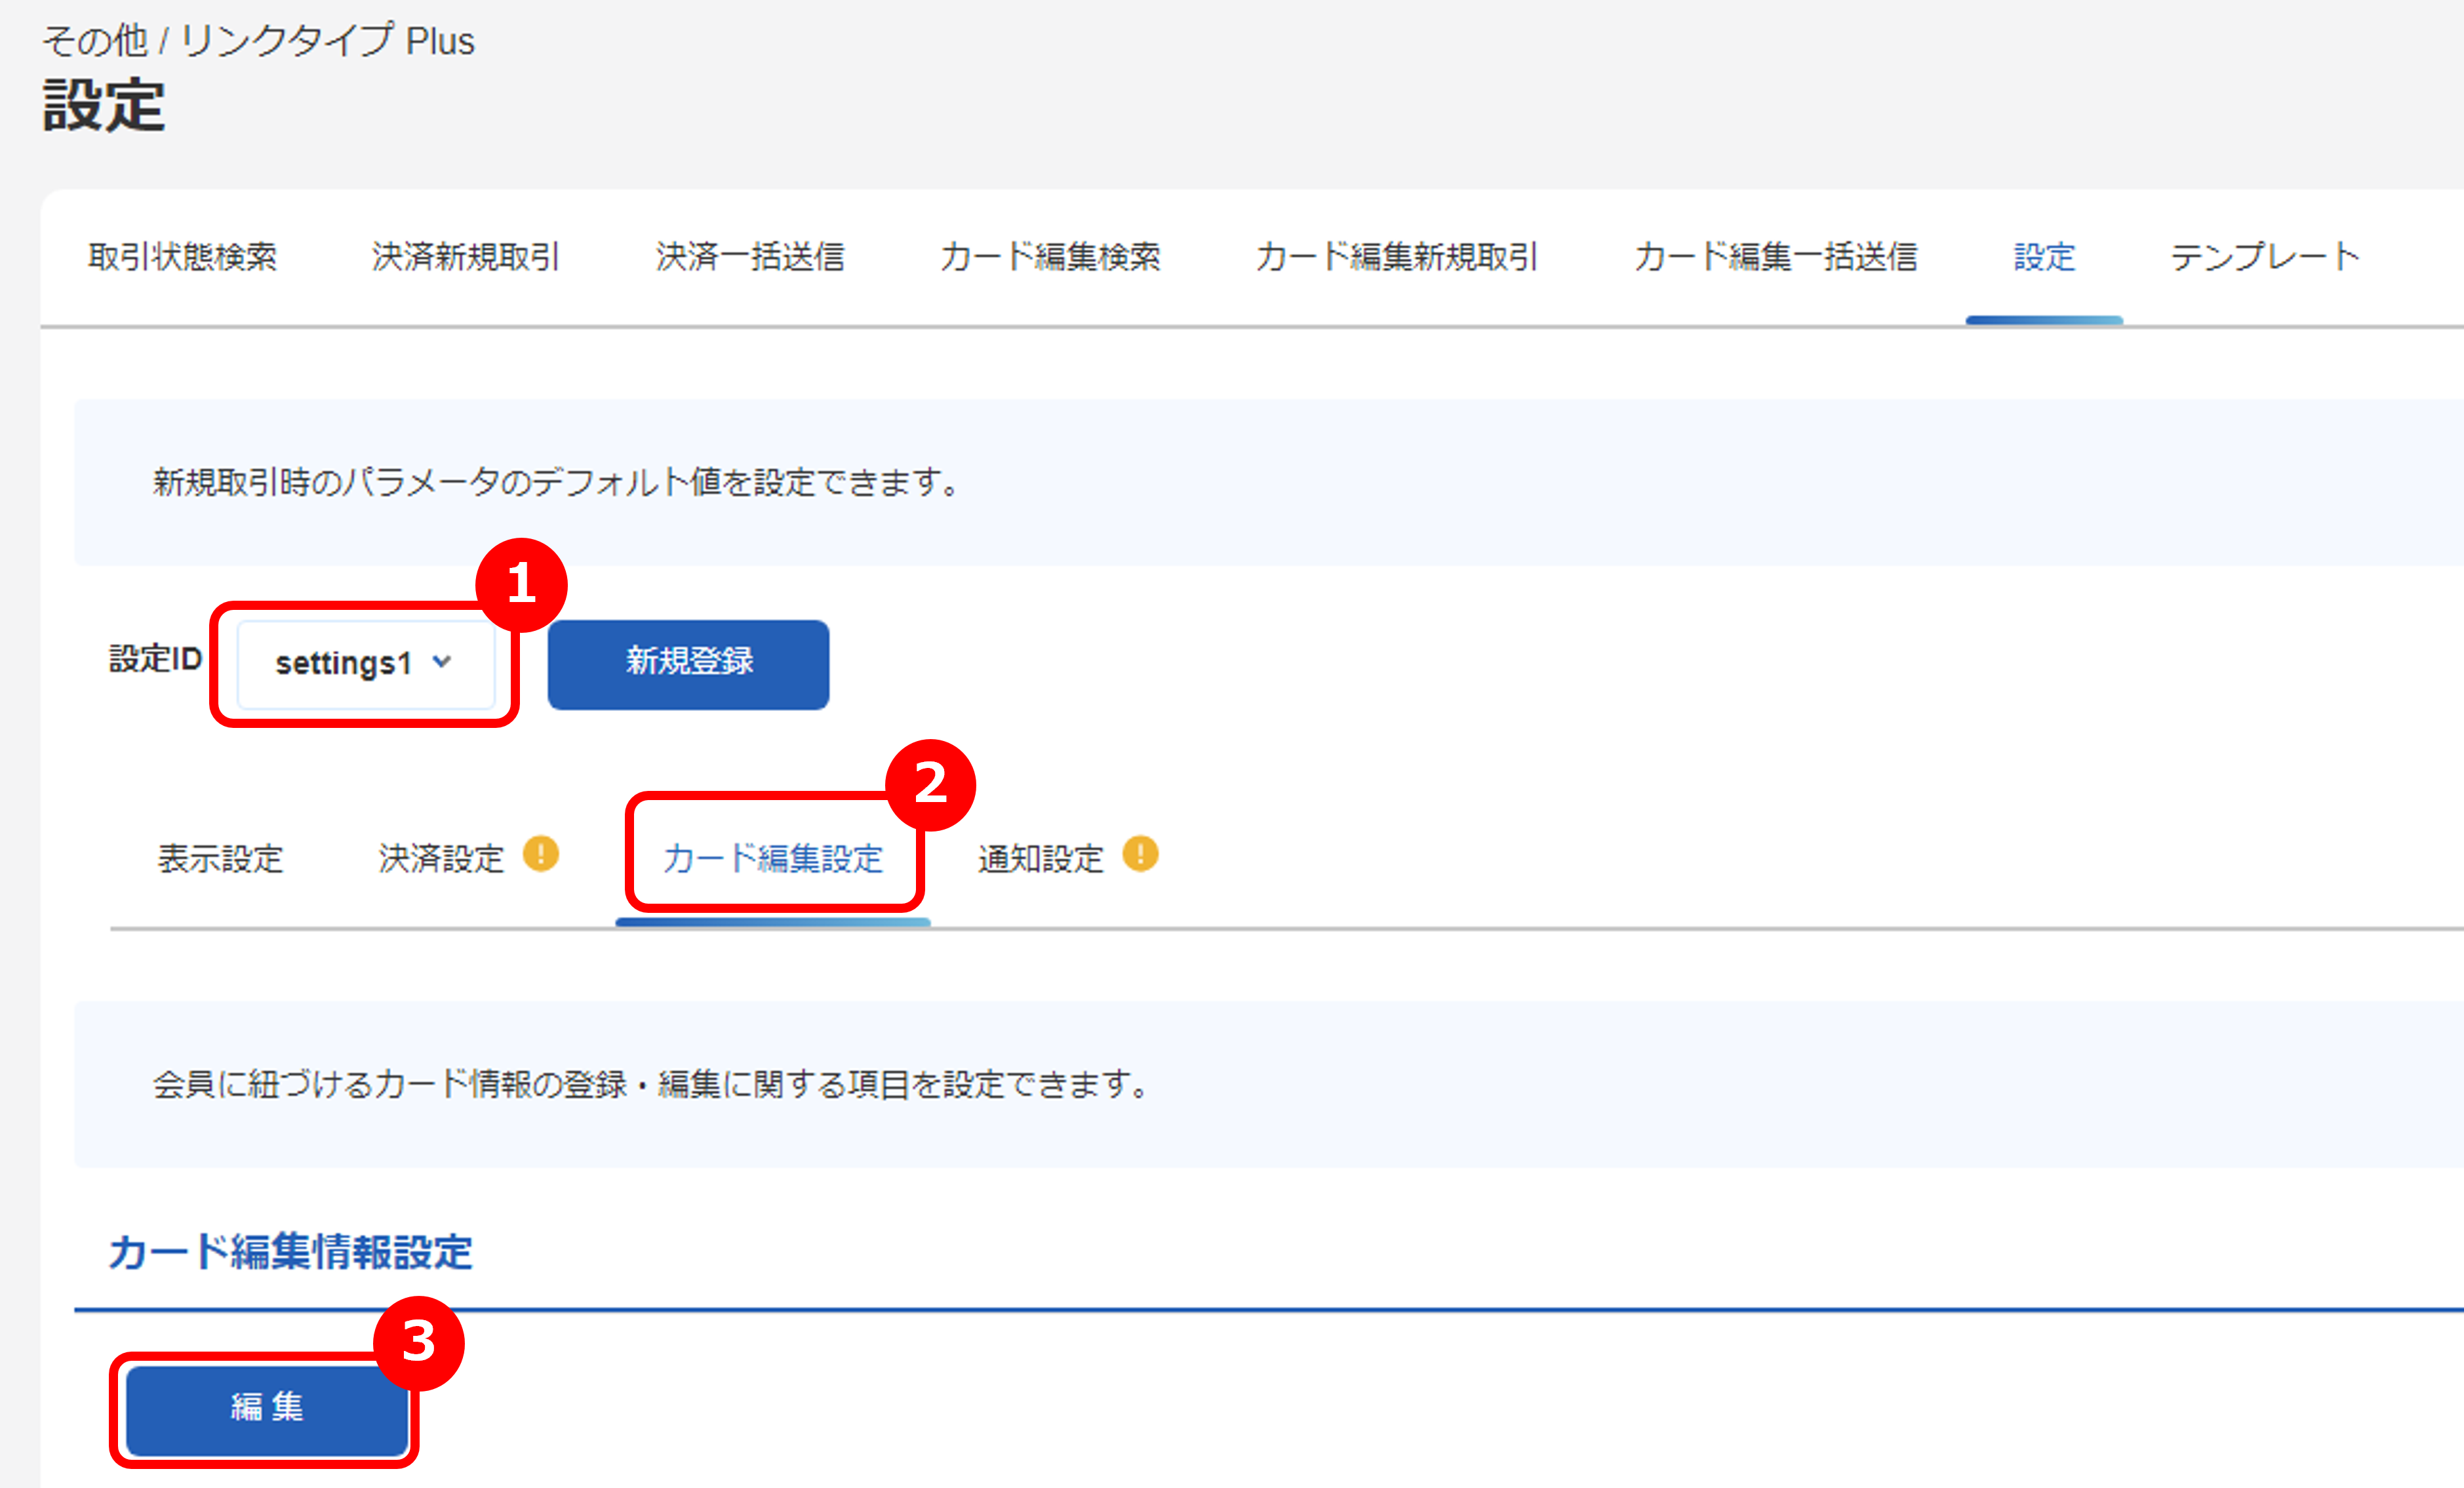
Task: Select the カード編集設定 sub-tab
Action: [x=772, y=858]
